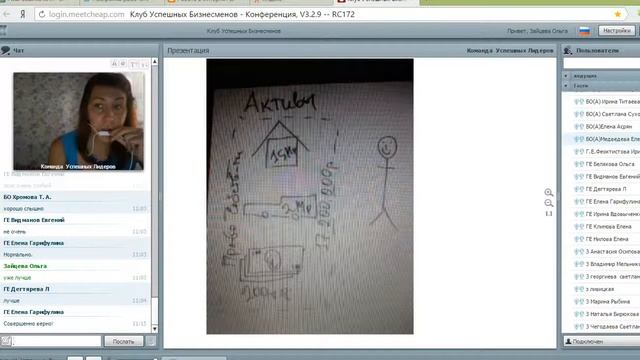640x360 pixels.
Task: Select user З Чегодаева Светлана
Action: (x=613, y=327)
